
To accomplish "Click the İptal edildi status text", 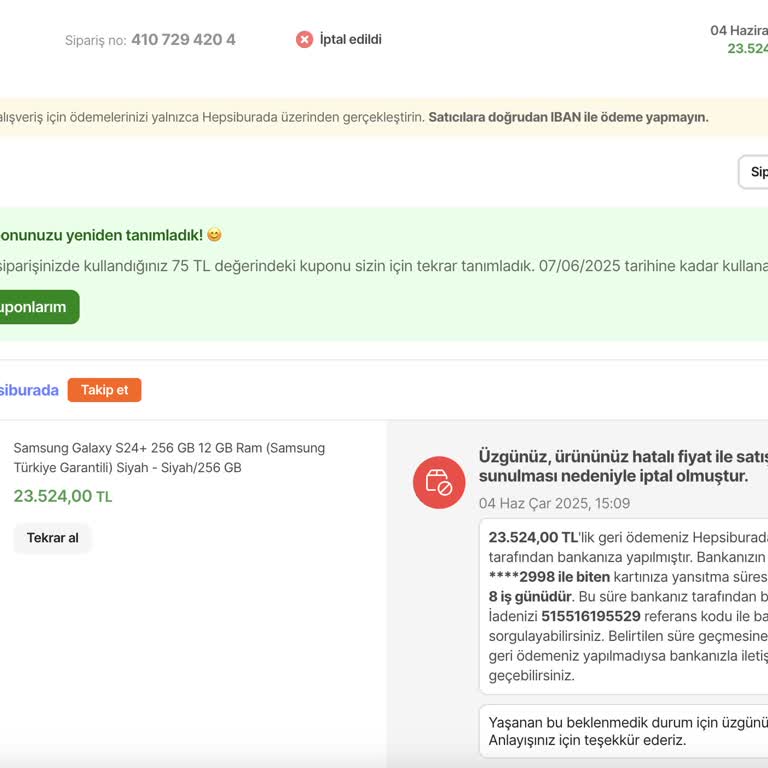I will coord(351,39).
